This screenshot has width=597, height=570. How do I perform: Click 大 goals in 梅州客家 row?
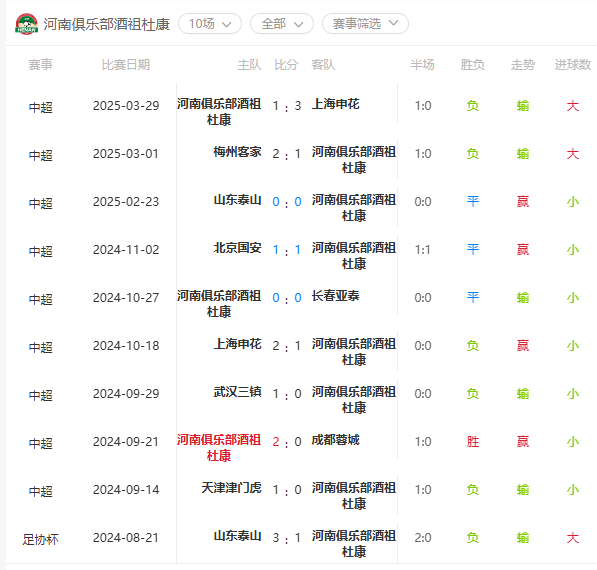[x=573, y=154]
